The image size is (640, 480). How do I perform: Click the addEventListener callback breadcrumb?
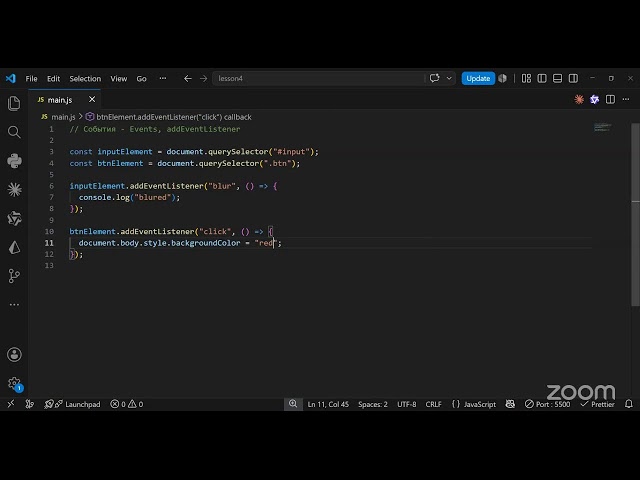[x=174, y=117]
